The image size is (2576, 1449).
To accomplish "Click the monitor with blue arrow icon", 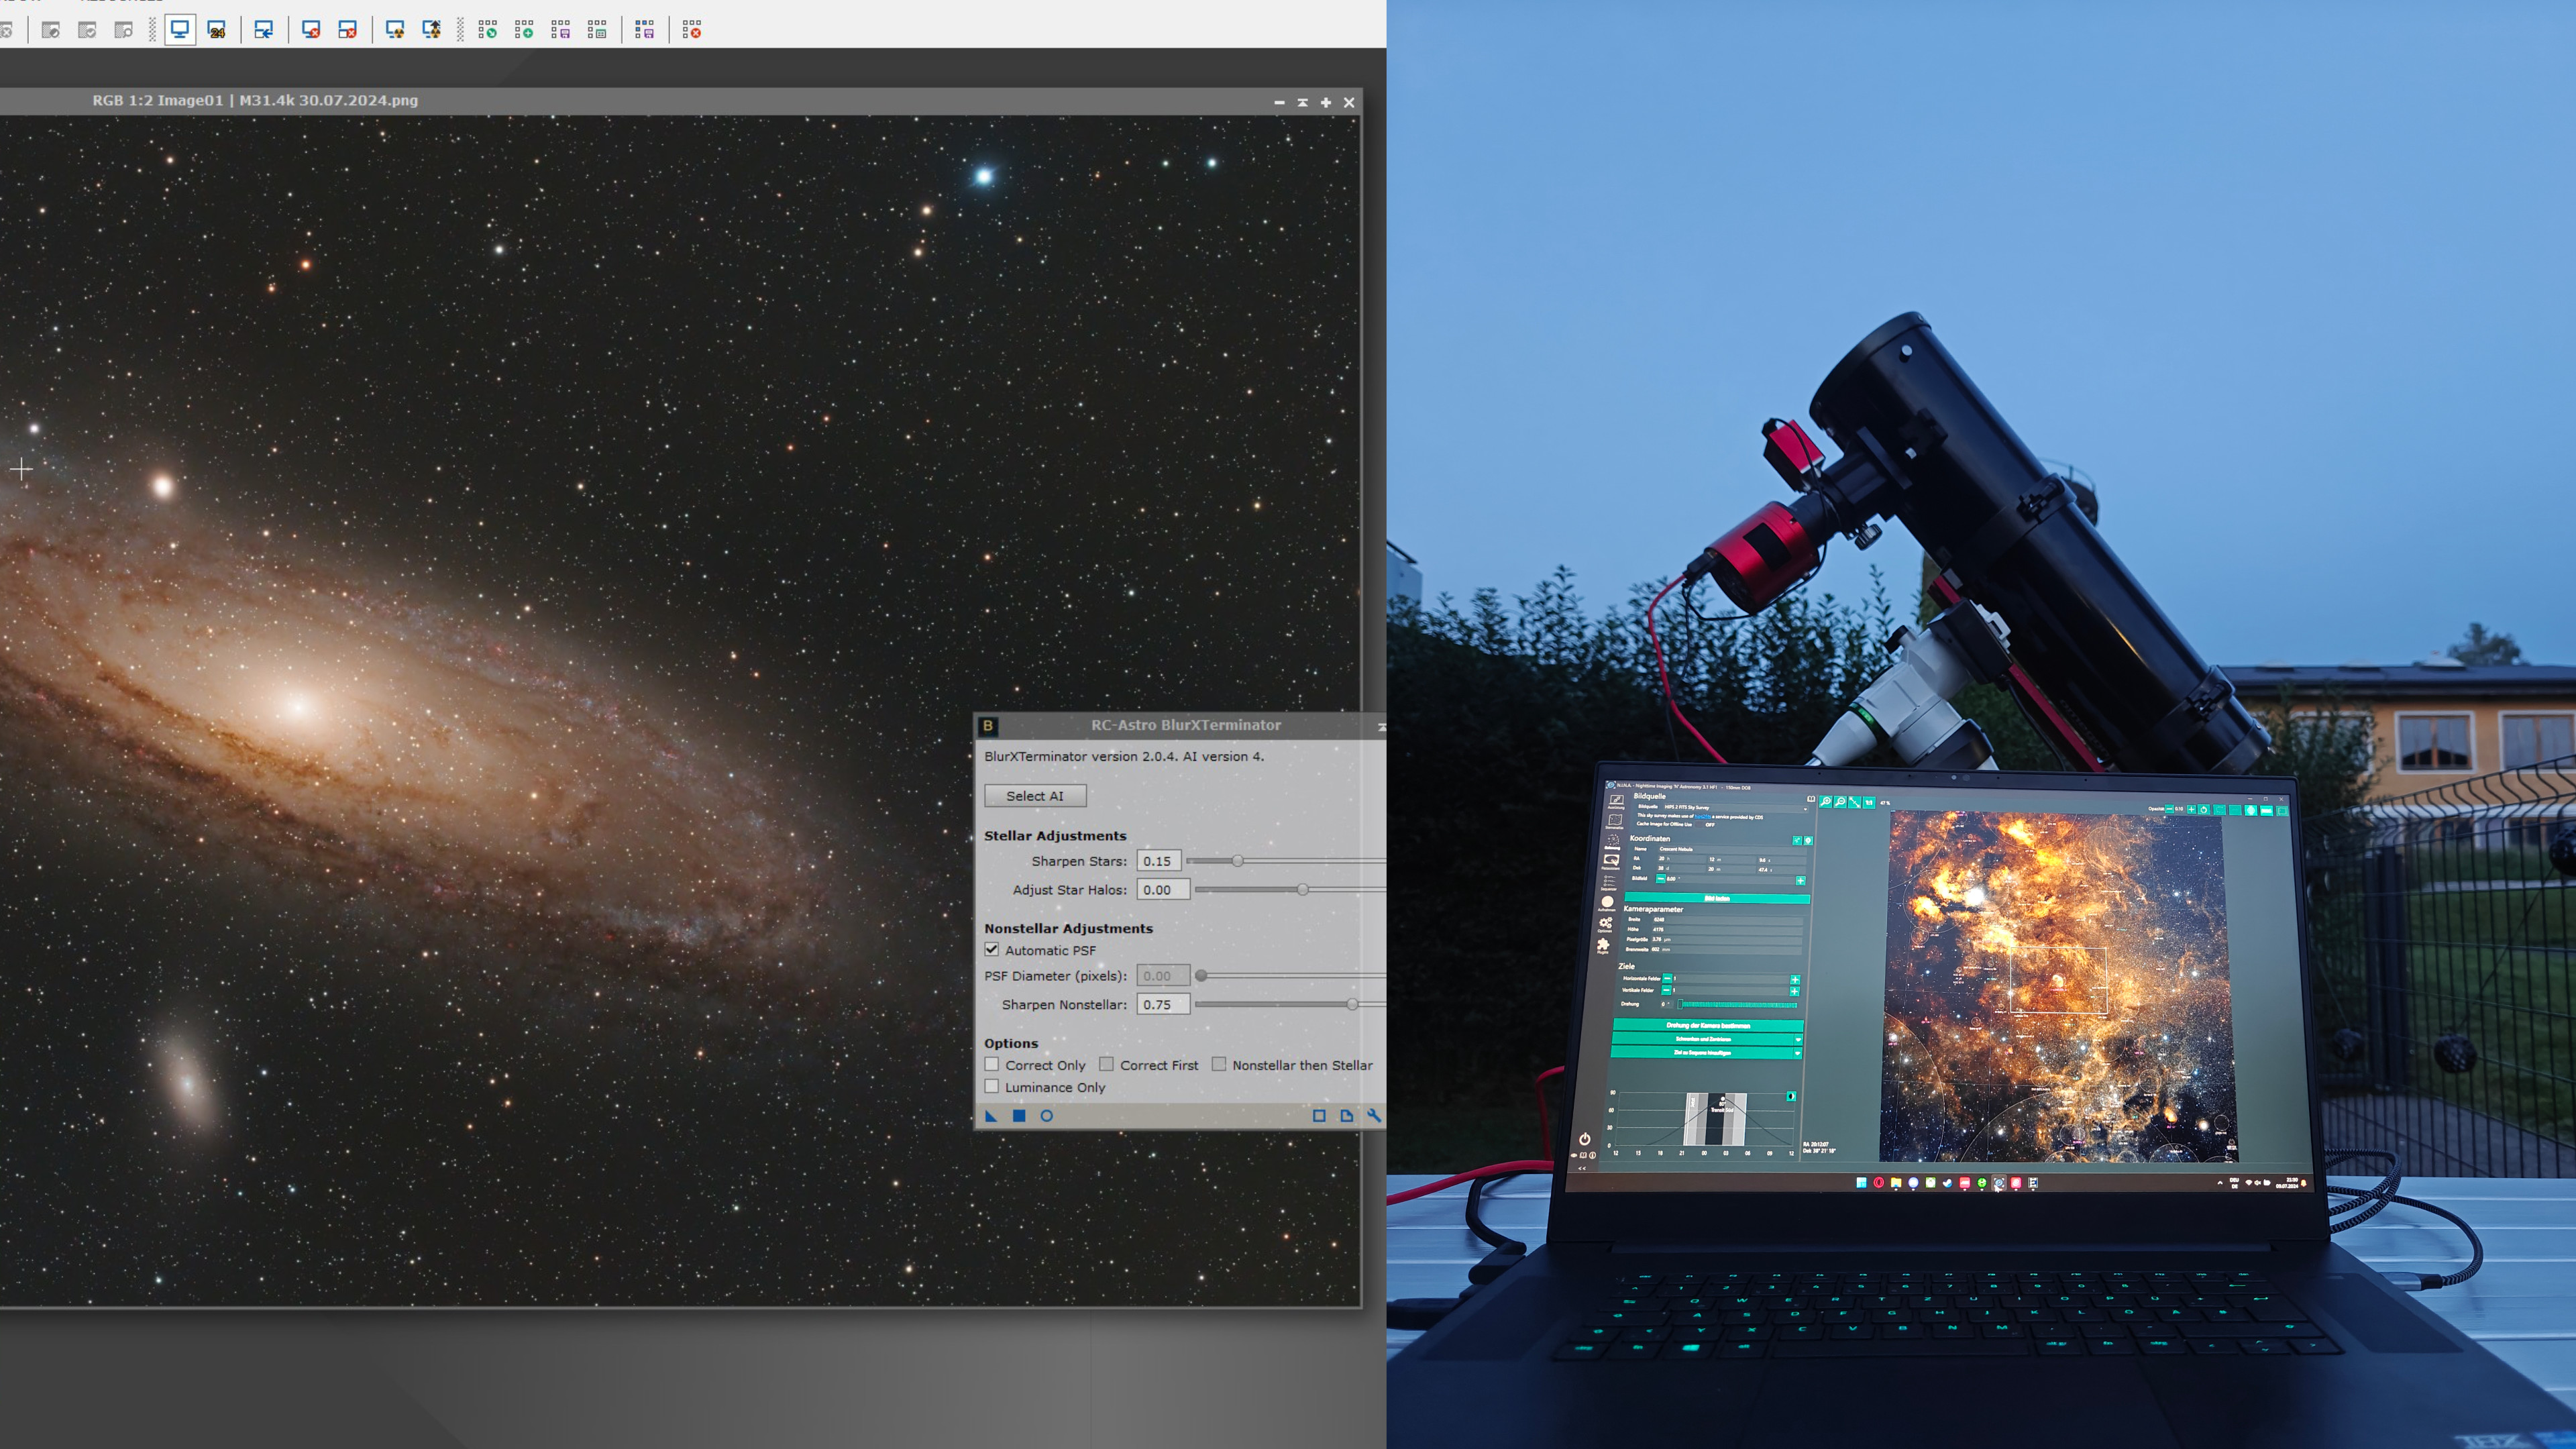I will 263,30.
